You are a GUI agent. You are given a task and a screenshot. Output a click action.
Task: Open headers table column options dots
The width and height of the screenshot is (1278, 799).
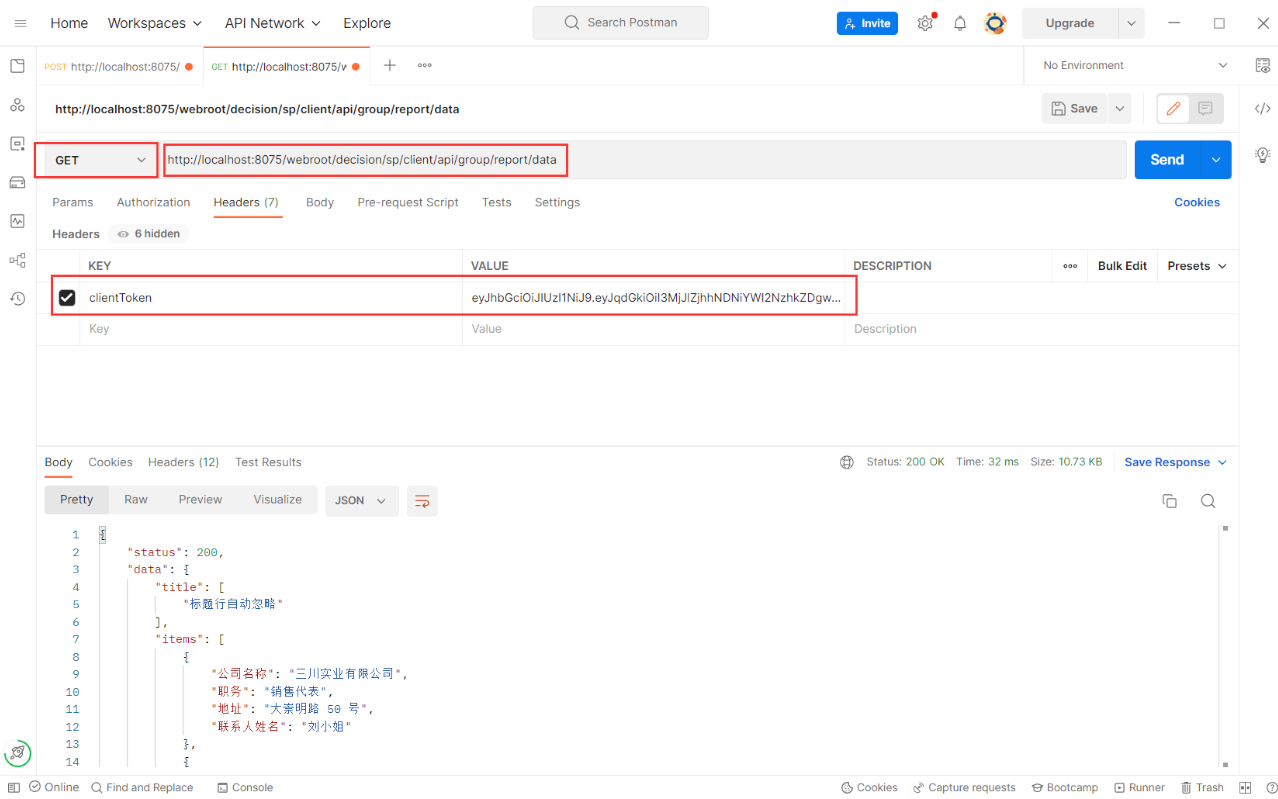point(1070,266)
